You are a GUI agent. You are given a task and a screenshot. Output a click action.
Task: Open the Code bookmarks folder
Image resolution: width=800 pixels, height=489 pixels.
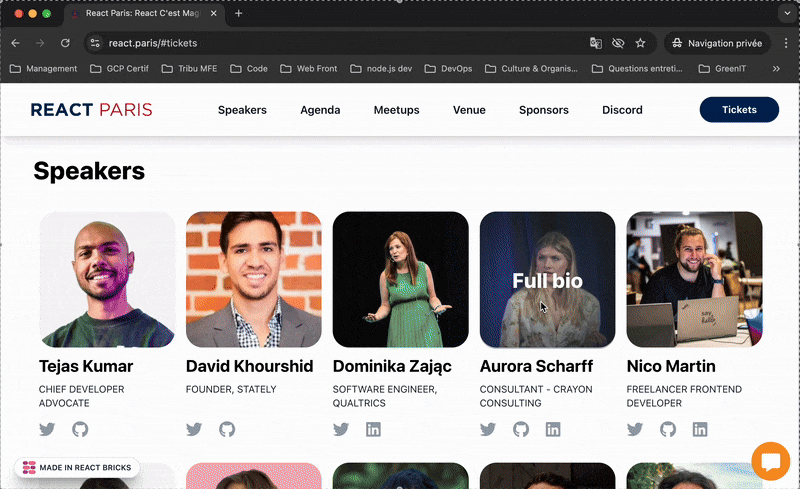(x=249, y=68)
